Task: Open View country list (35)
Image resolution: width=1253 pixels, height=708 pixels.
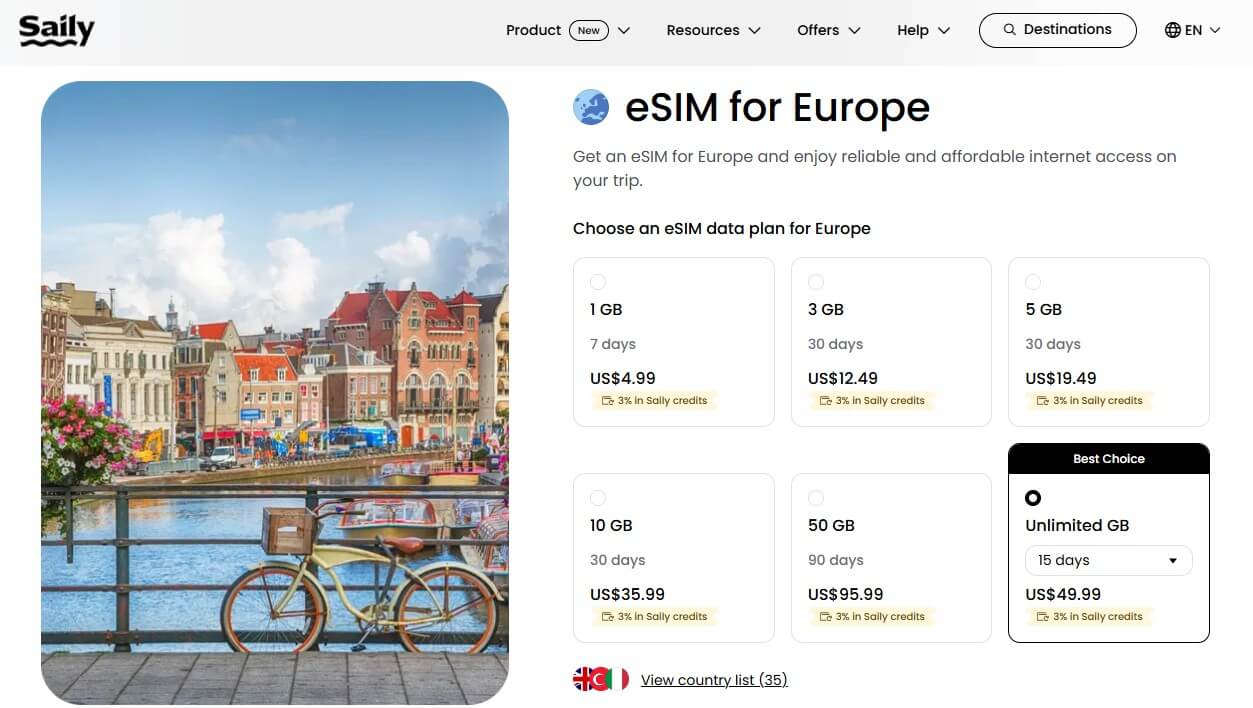Action: click(x=713, y=679)
